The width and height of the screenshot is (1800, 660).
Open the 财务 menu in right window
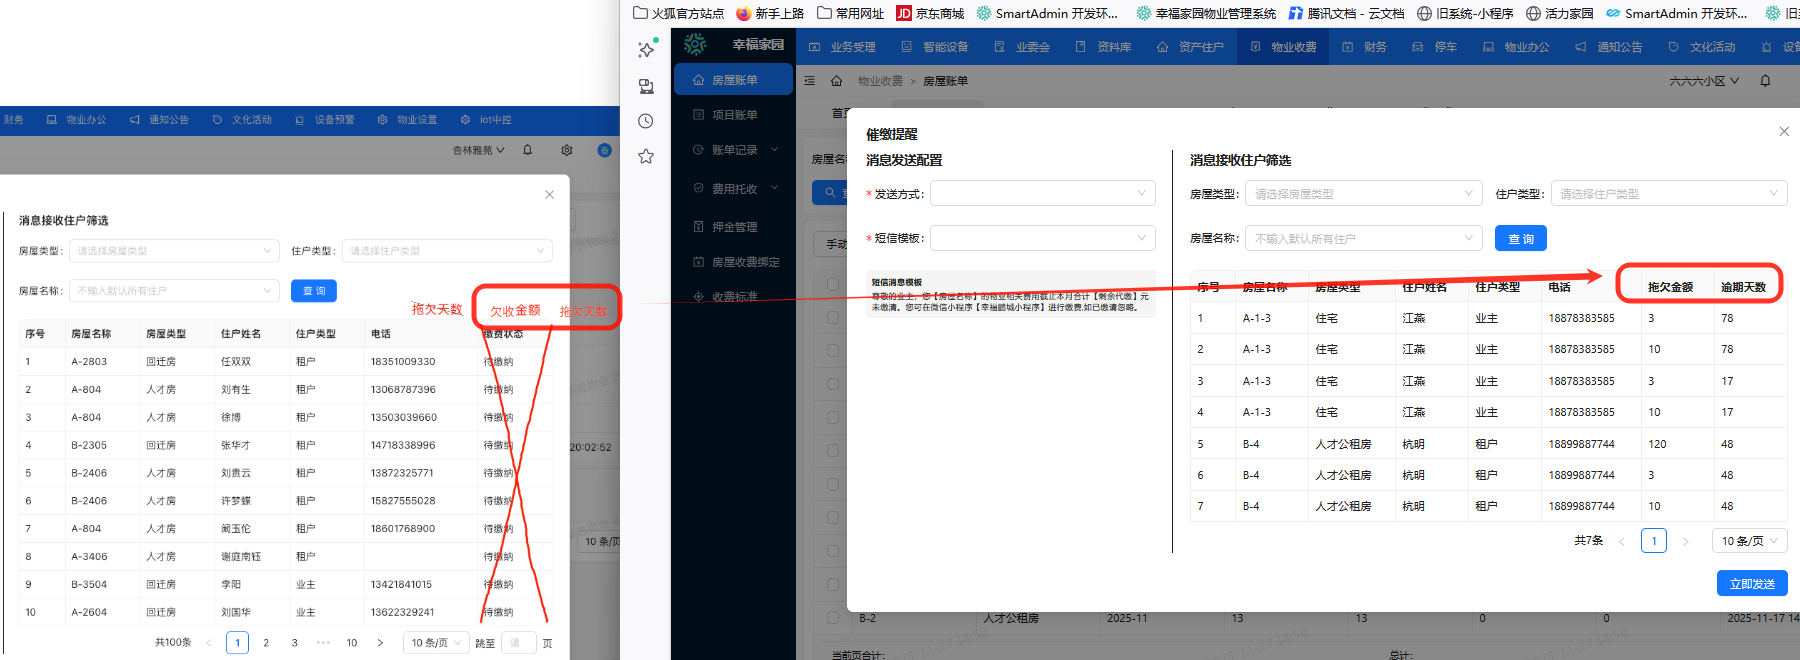coord(1364,47)
